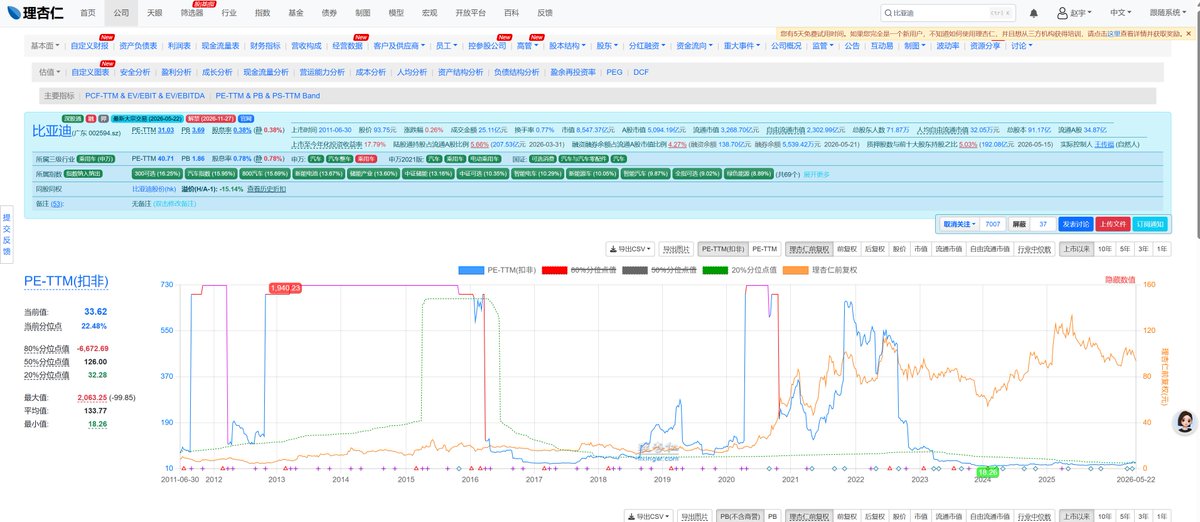Click the 解禁 (2026-11-27) badge
This screenshot has height=522, width=1200.
(x=213, y=117)
